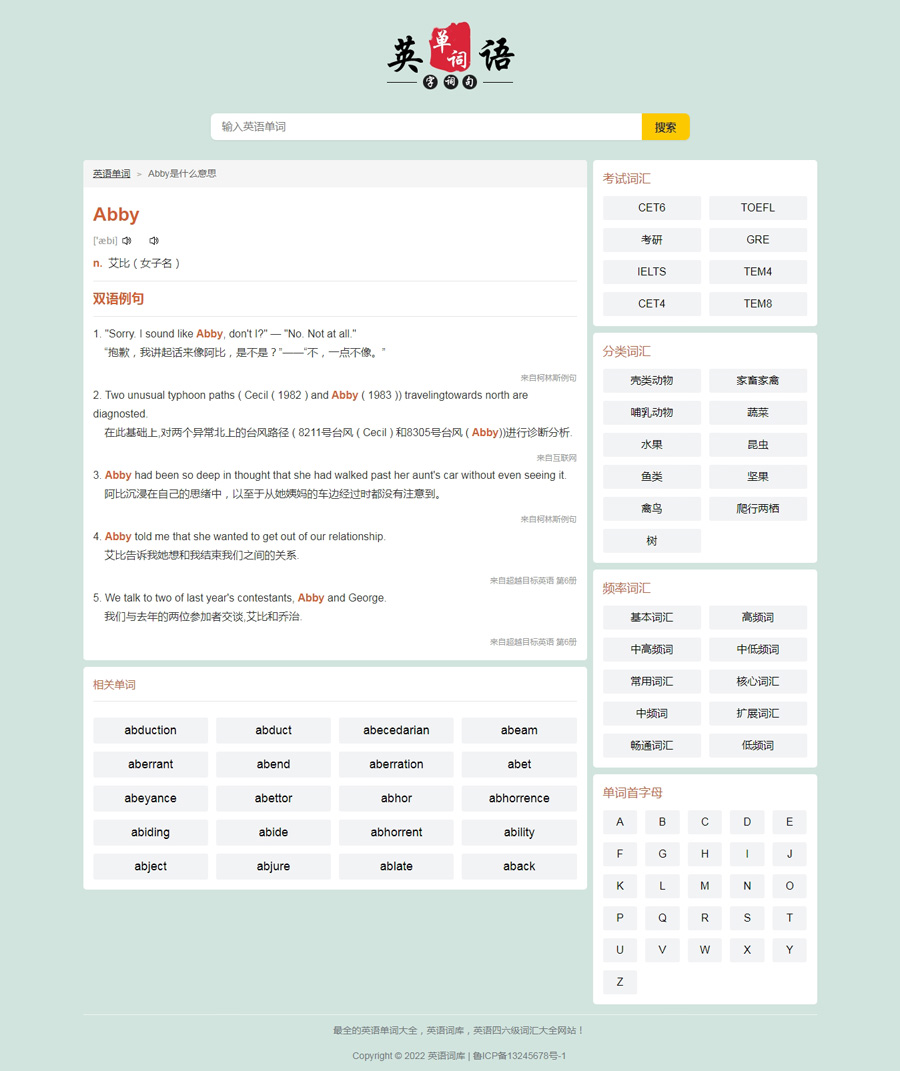Choose the 高频词 frequency list
Viewport: 900px width, 1071px height.
(x=758, y=618)
